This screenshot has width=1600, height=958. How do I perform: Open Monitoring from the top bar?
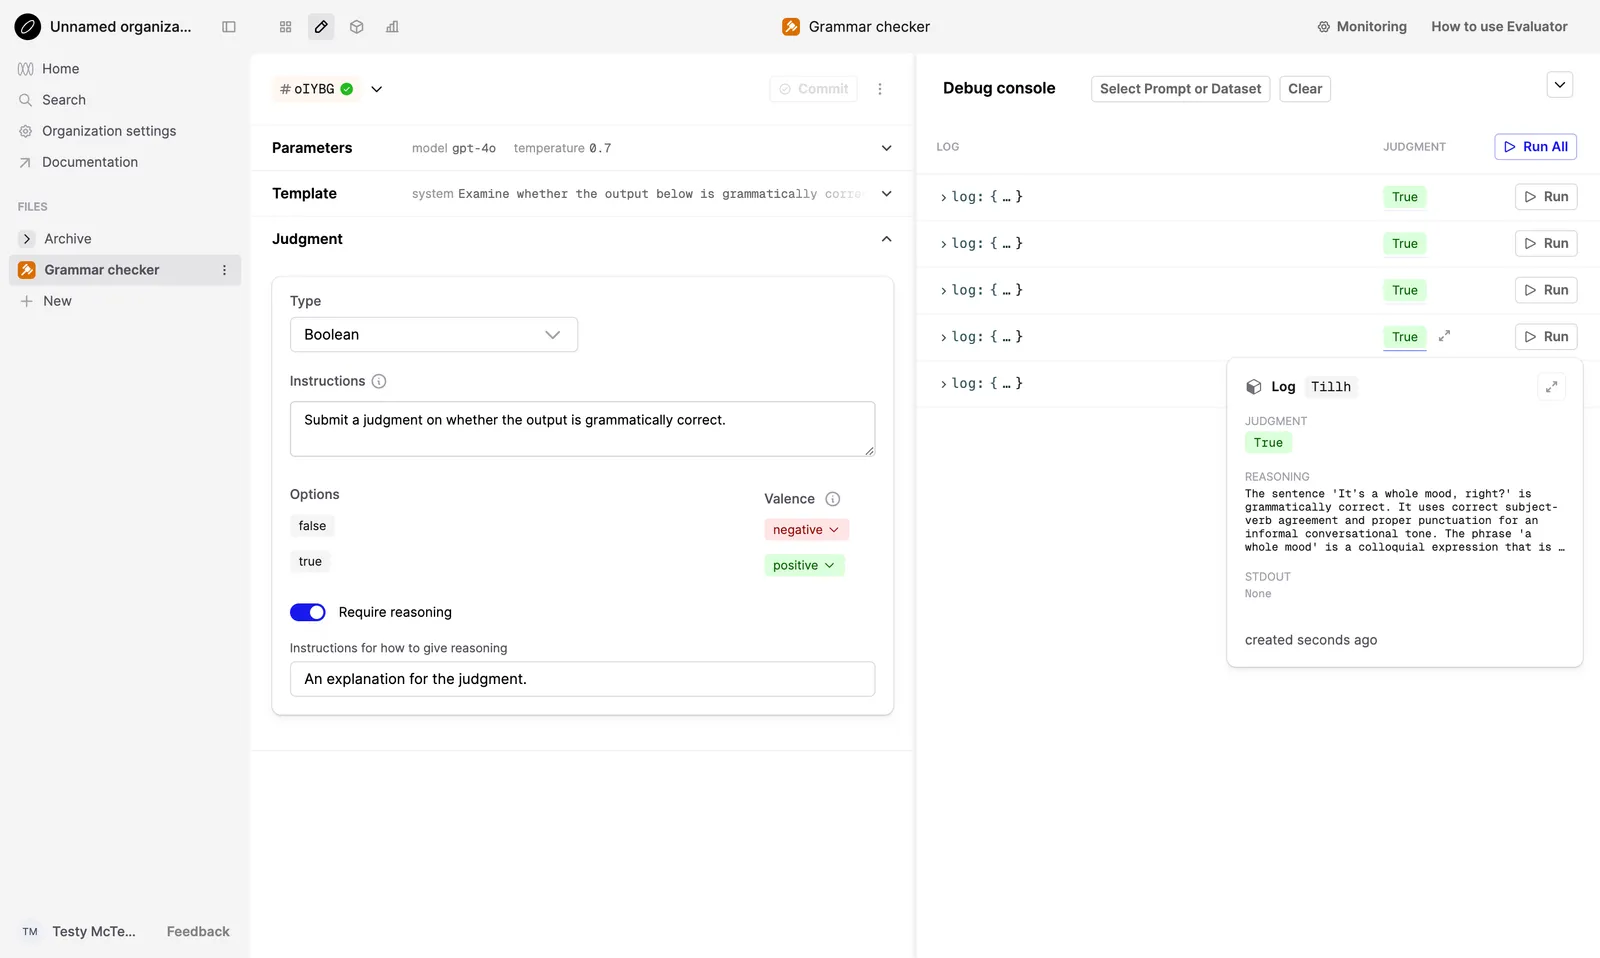(1362, 27)
